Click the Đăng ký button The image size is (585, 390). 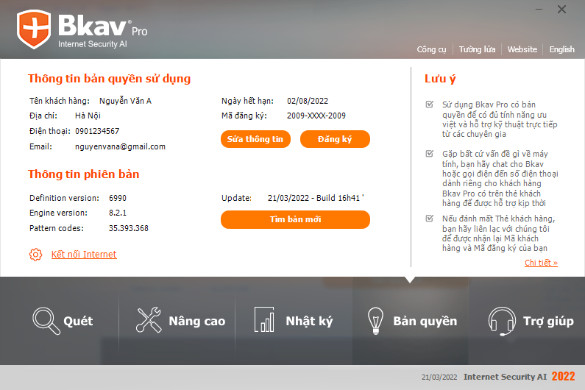coord(335,139)
